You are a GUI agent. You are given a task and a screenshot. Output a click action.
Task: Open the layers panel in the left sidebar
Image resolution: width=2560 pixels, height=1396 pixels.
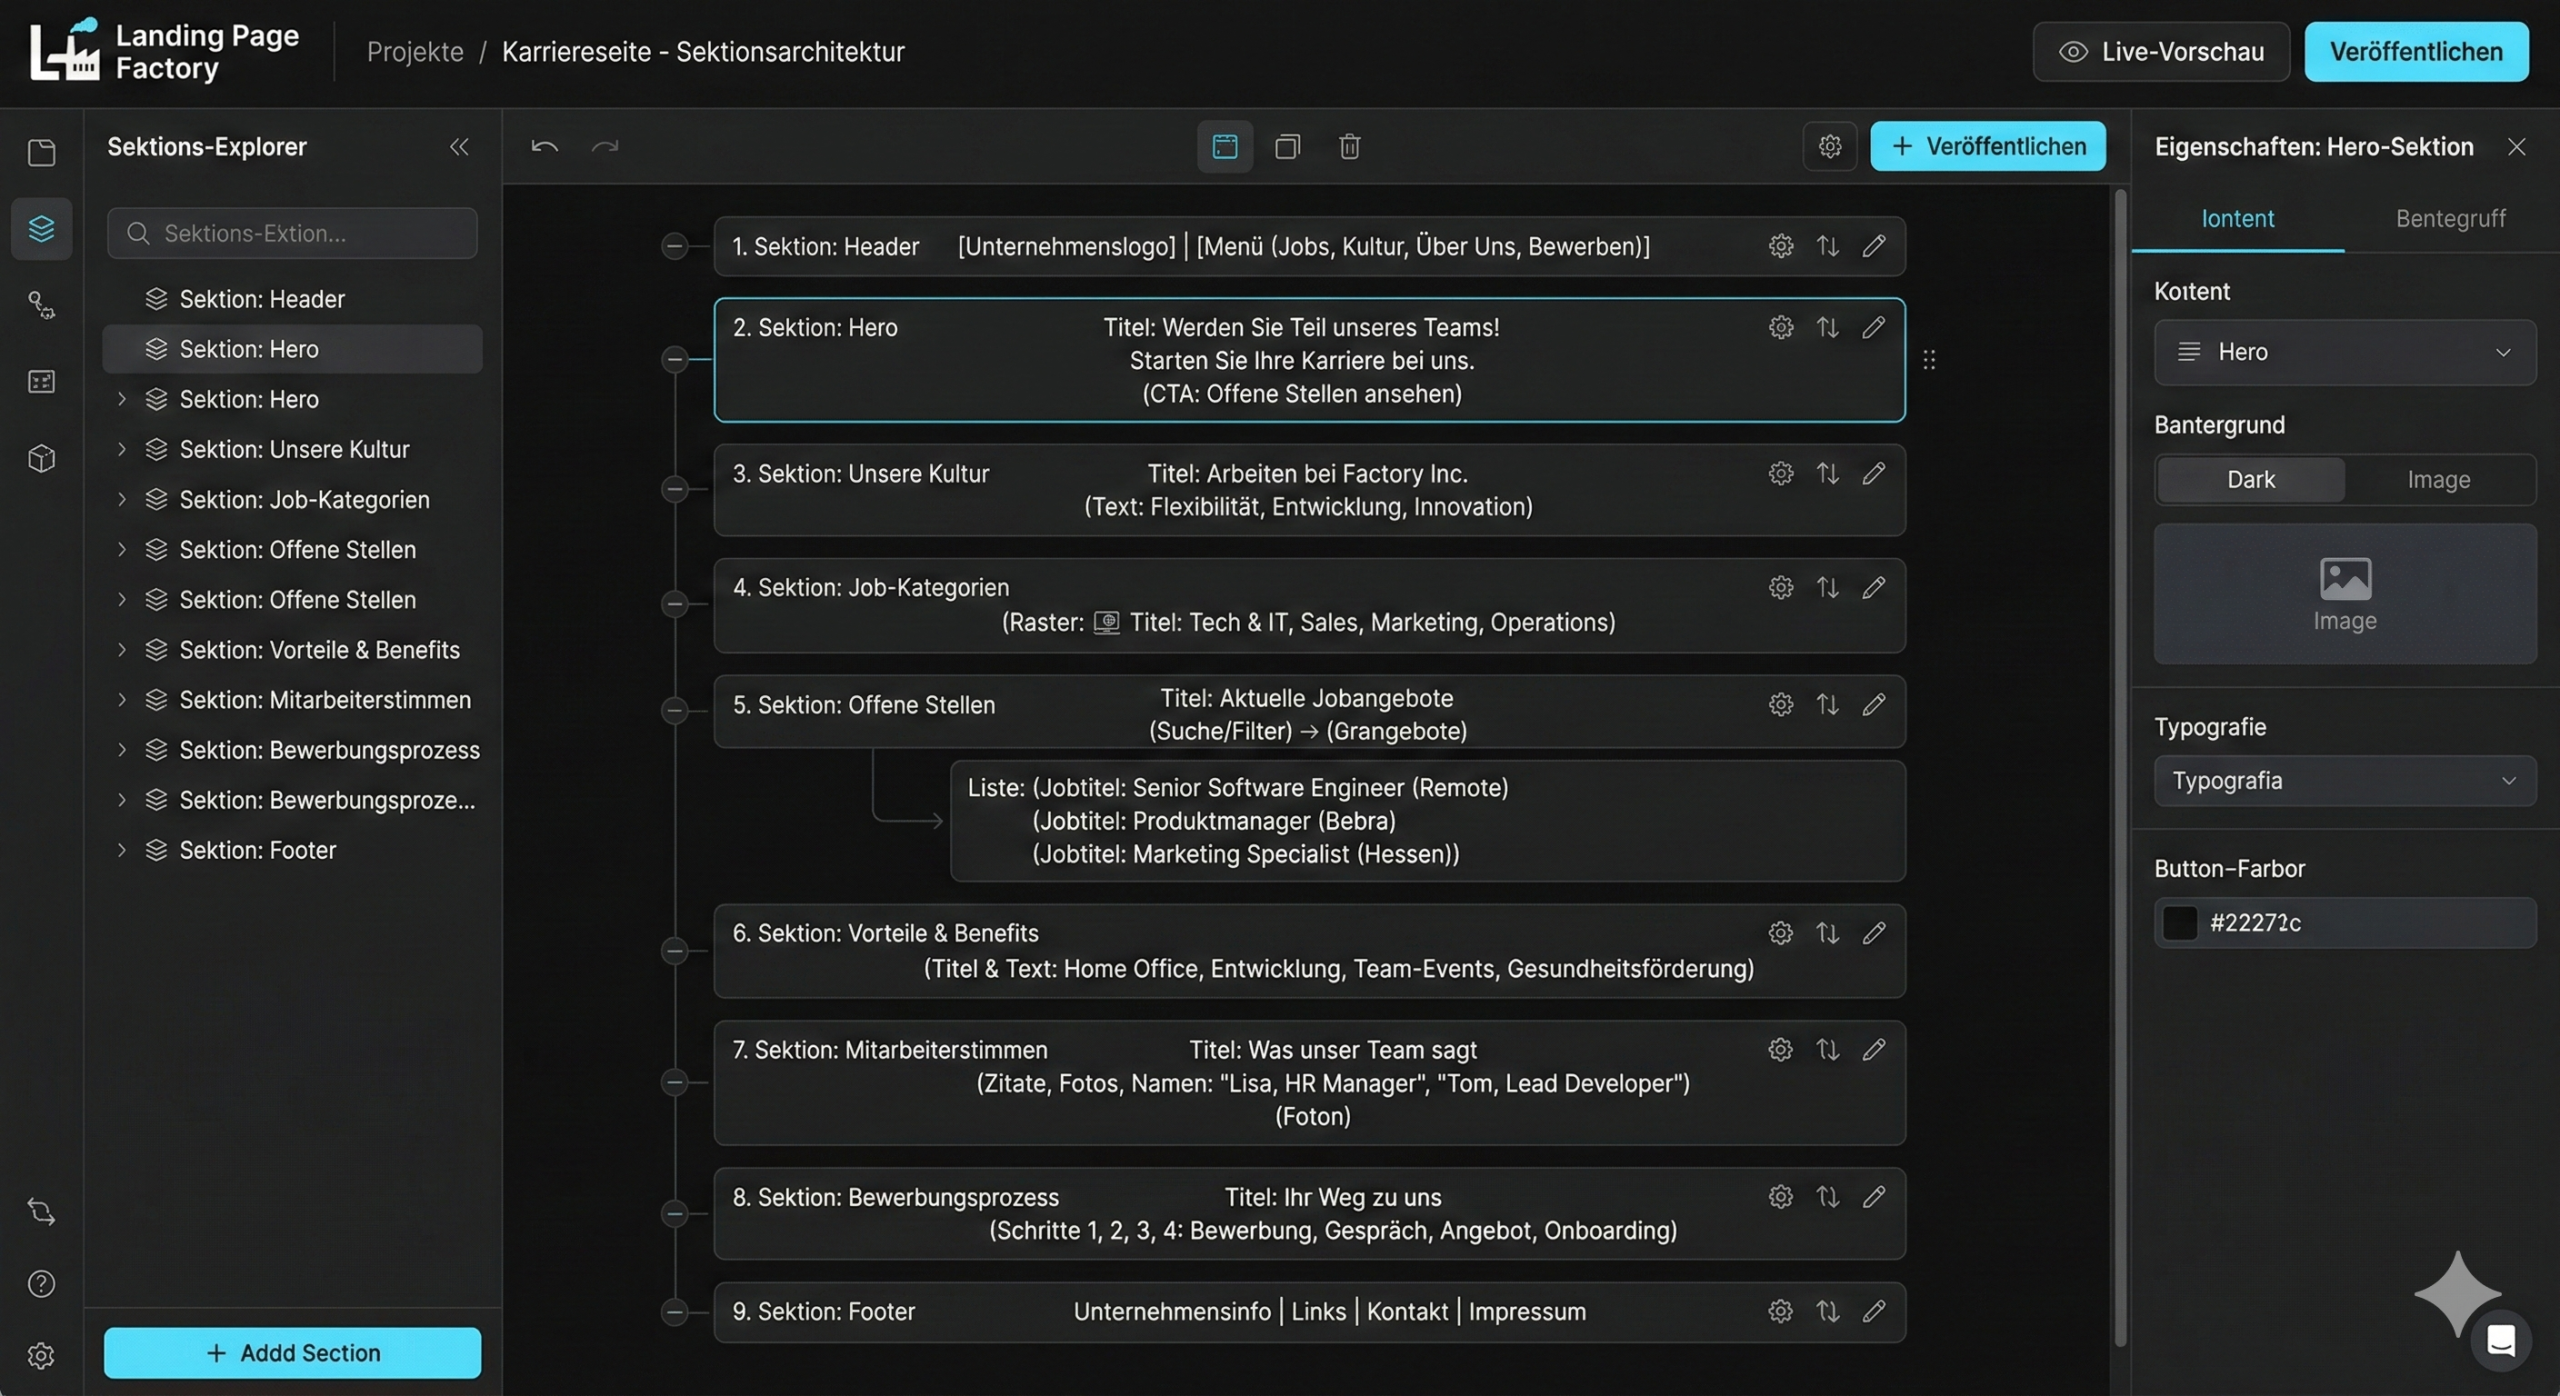[x=41, y=229]
